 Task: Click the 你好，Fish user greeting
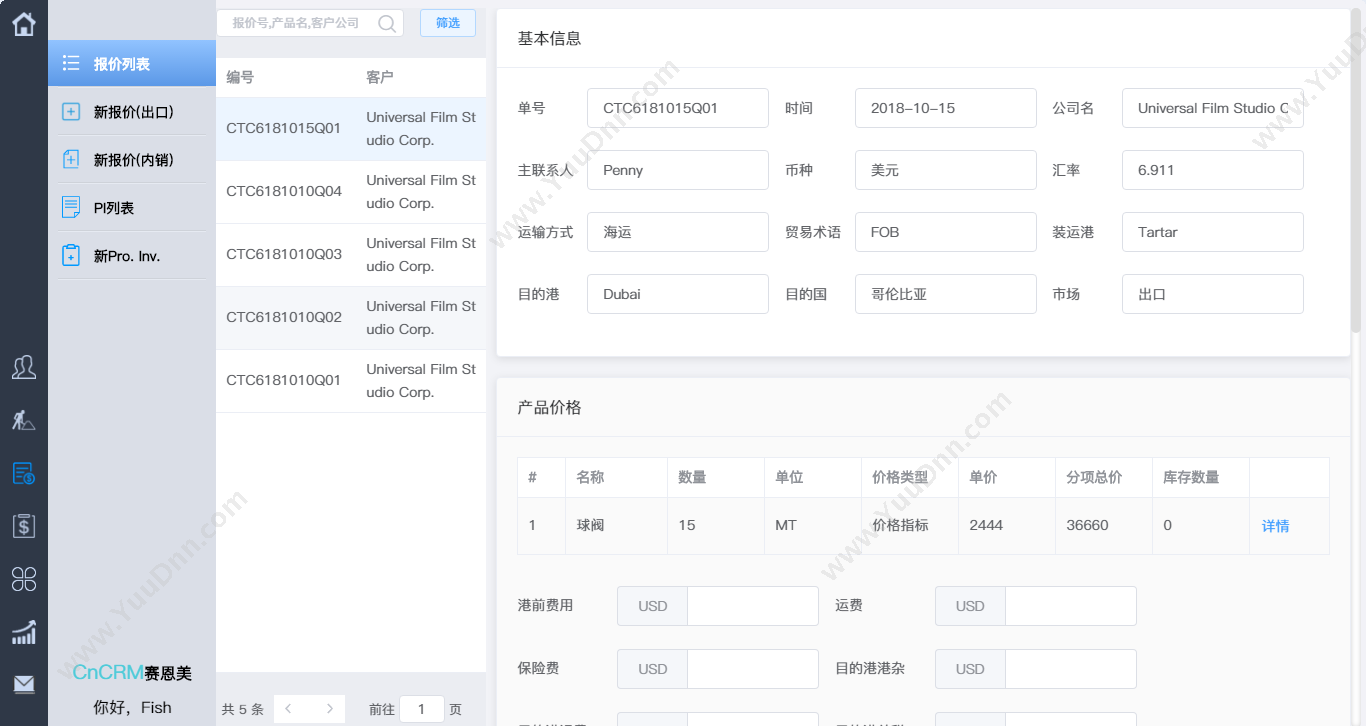click(x=132, y=707)
